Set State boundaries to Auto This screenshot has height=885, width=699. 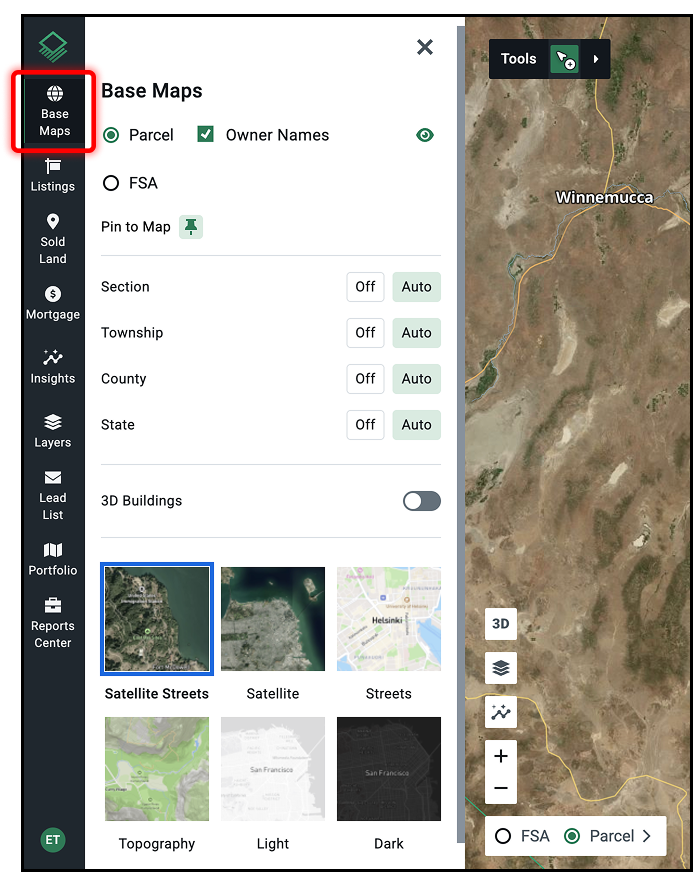click(x=416, y=424)
